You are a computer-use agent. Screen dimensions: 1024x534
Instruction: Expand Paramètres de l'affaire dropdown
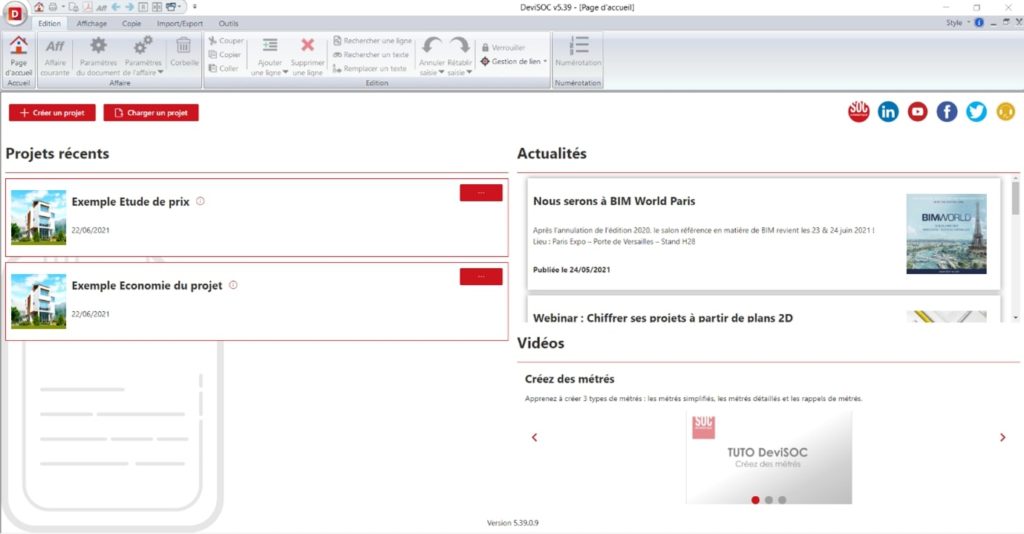161,72
